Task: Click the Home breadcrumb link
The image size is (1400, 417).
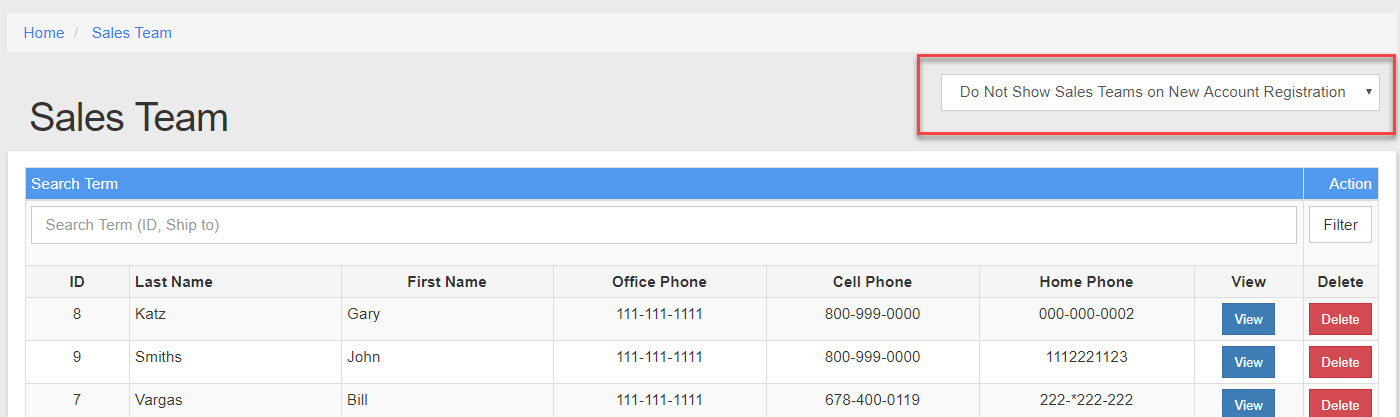Action: click(44, 33)
